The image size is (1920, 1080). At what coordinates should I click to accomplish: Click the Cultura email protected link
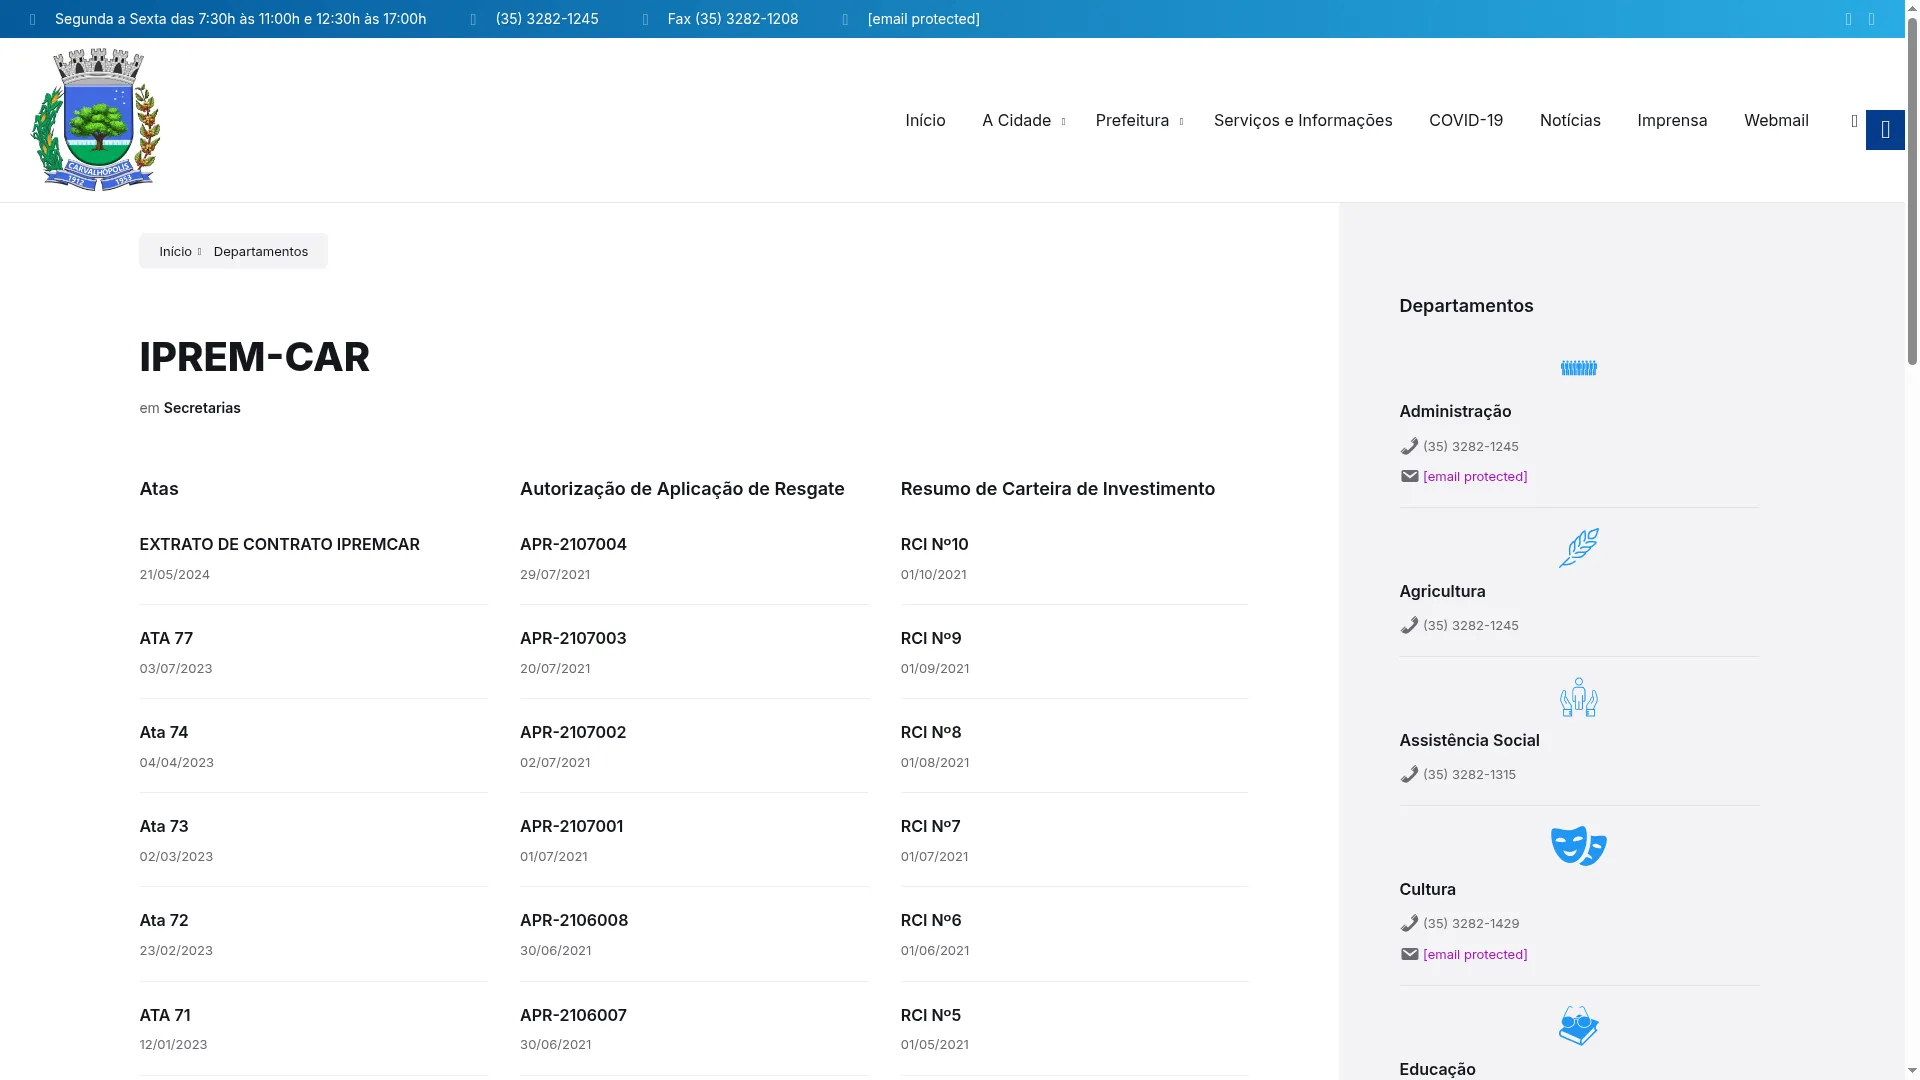pos(1474,955)
